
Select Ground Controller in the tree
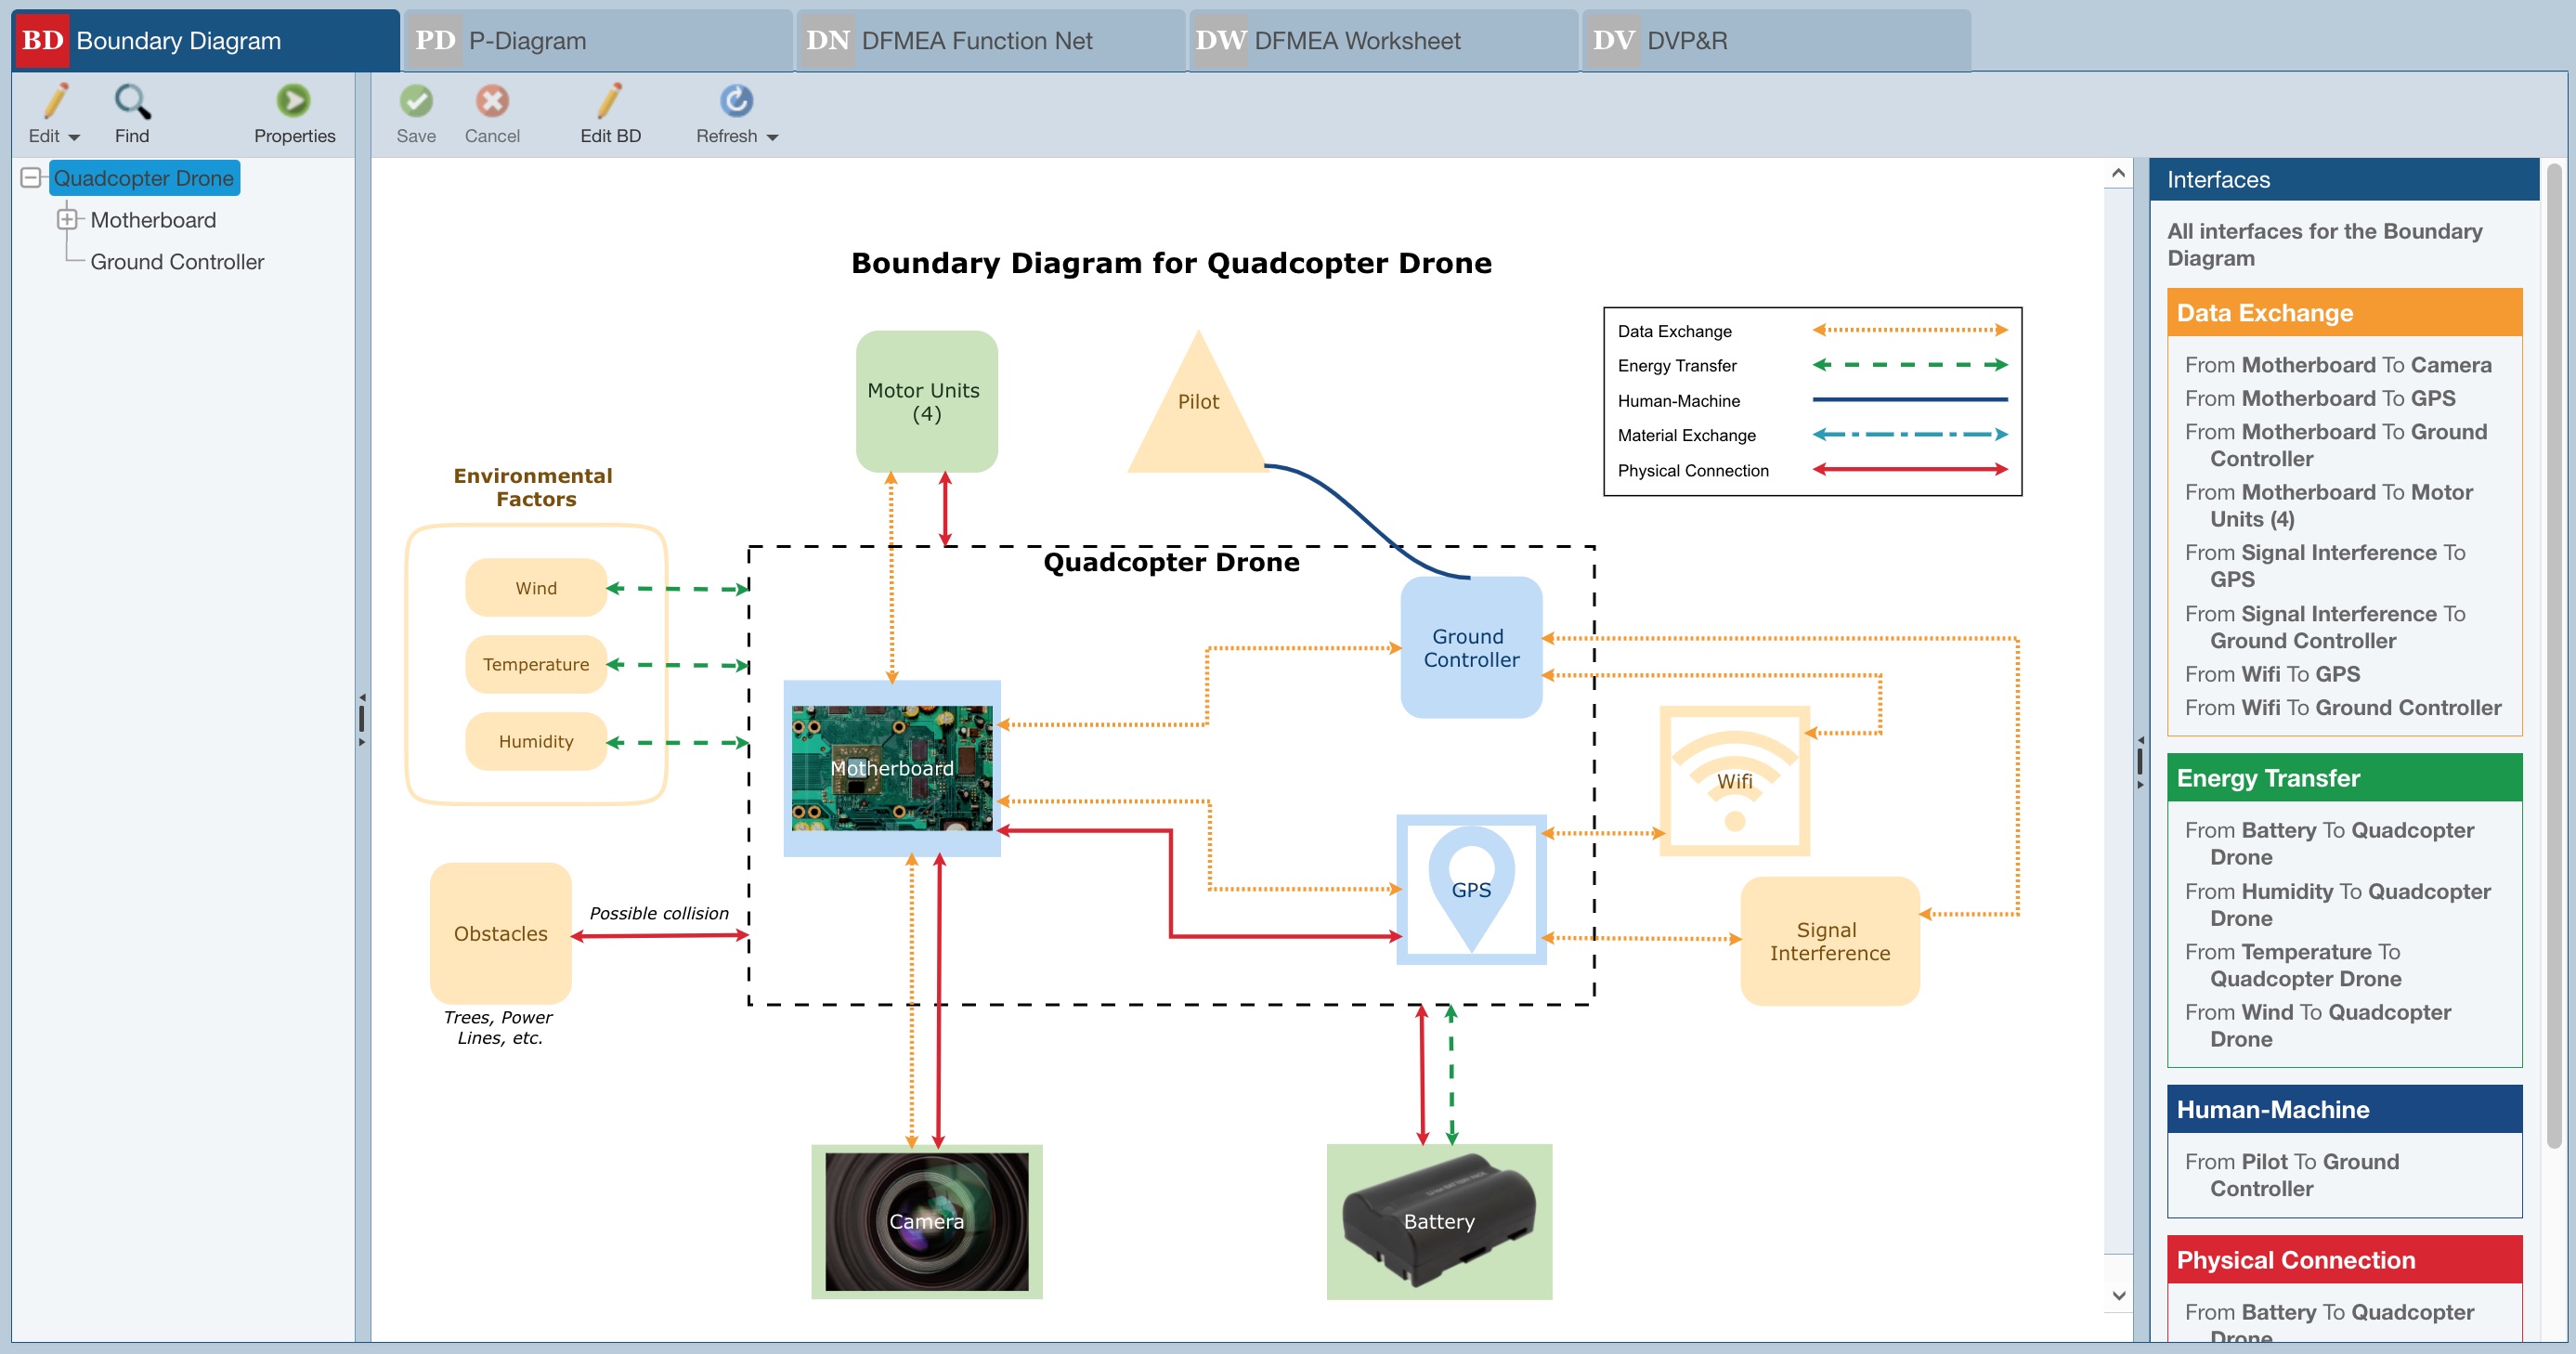(176, 261)
